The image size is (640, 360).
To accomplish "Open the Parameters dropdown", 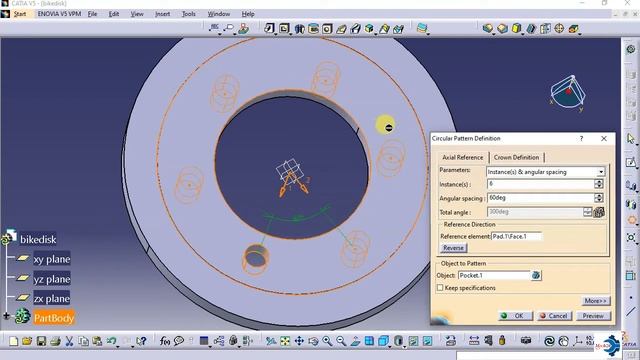I will [601, 172].
